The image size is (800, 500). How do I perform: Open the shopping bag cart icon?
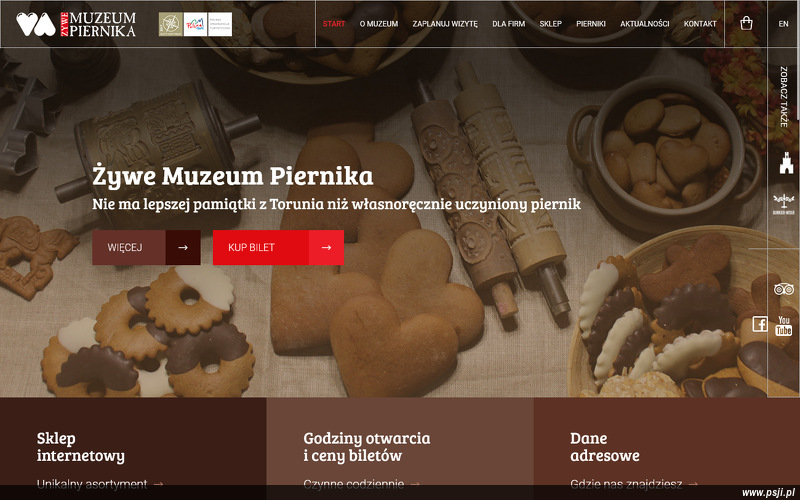click(746, 23)
